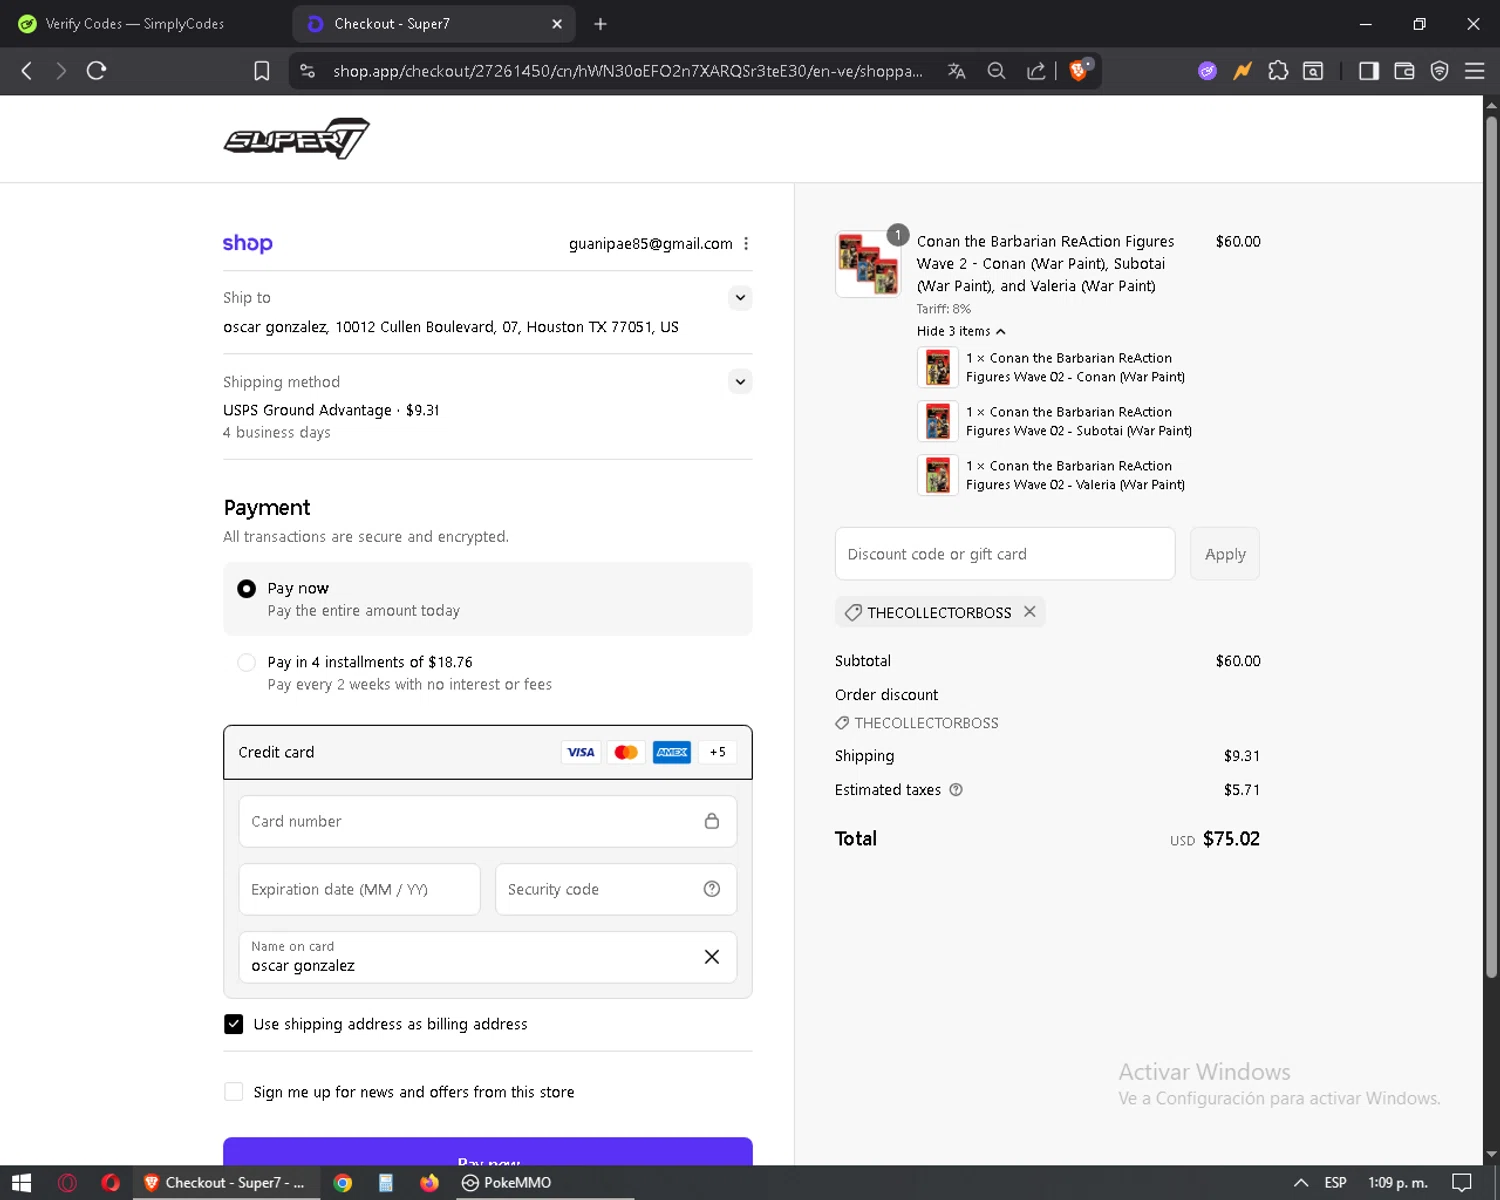Image resolution: width=1500 pixels, height=1200 pixels.
Task: Focus the Security code field
Action: pos(616,889)
